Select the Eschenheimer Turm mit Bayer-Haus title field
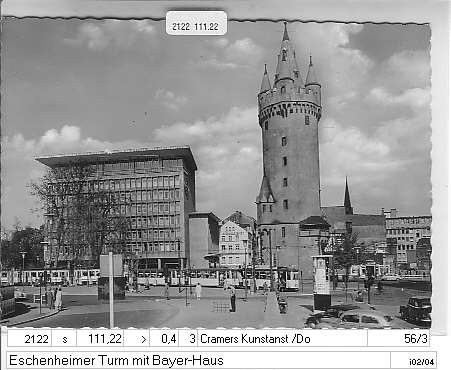Viewport: 451px width, 370px height. tap(198, 360)
